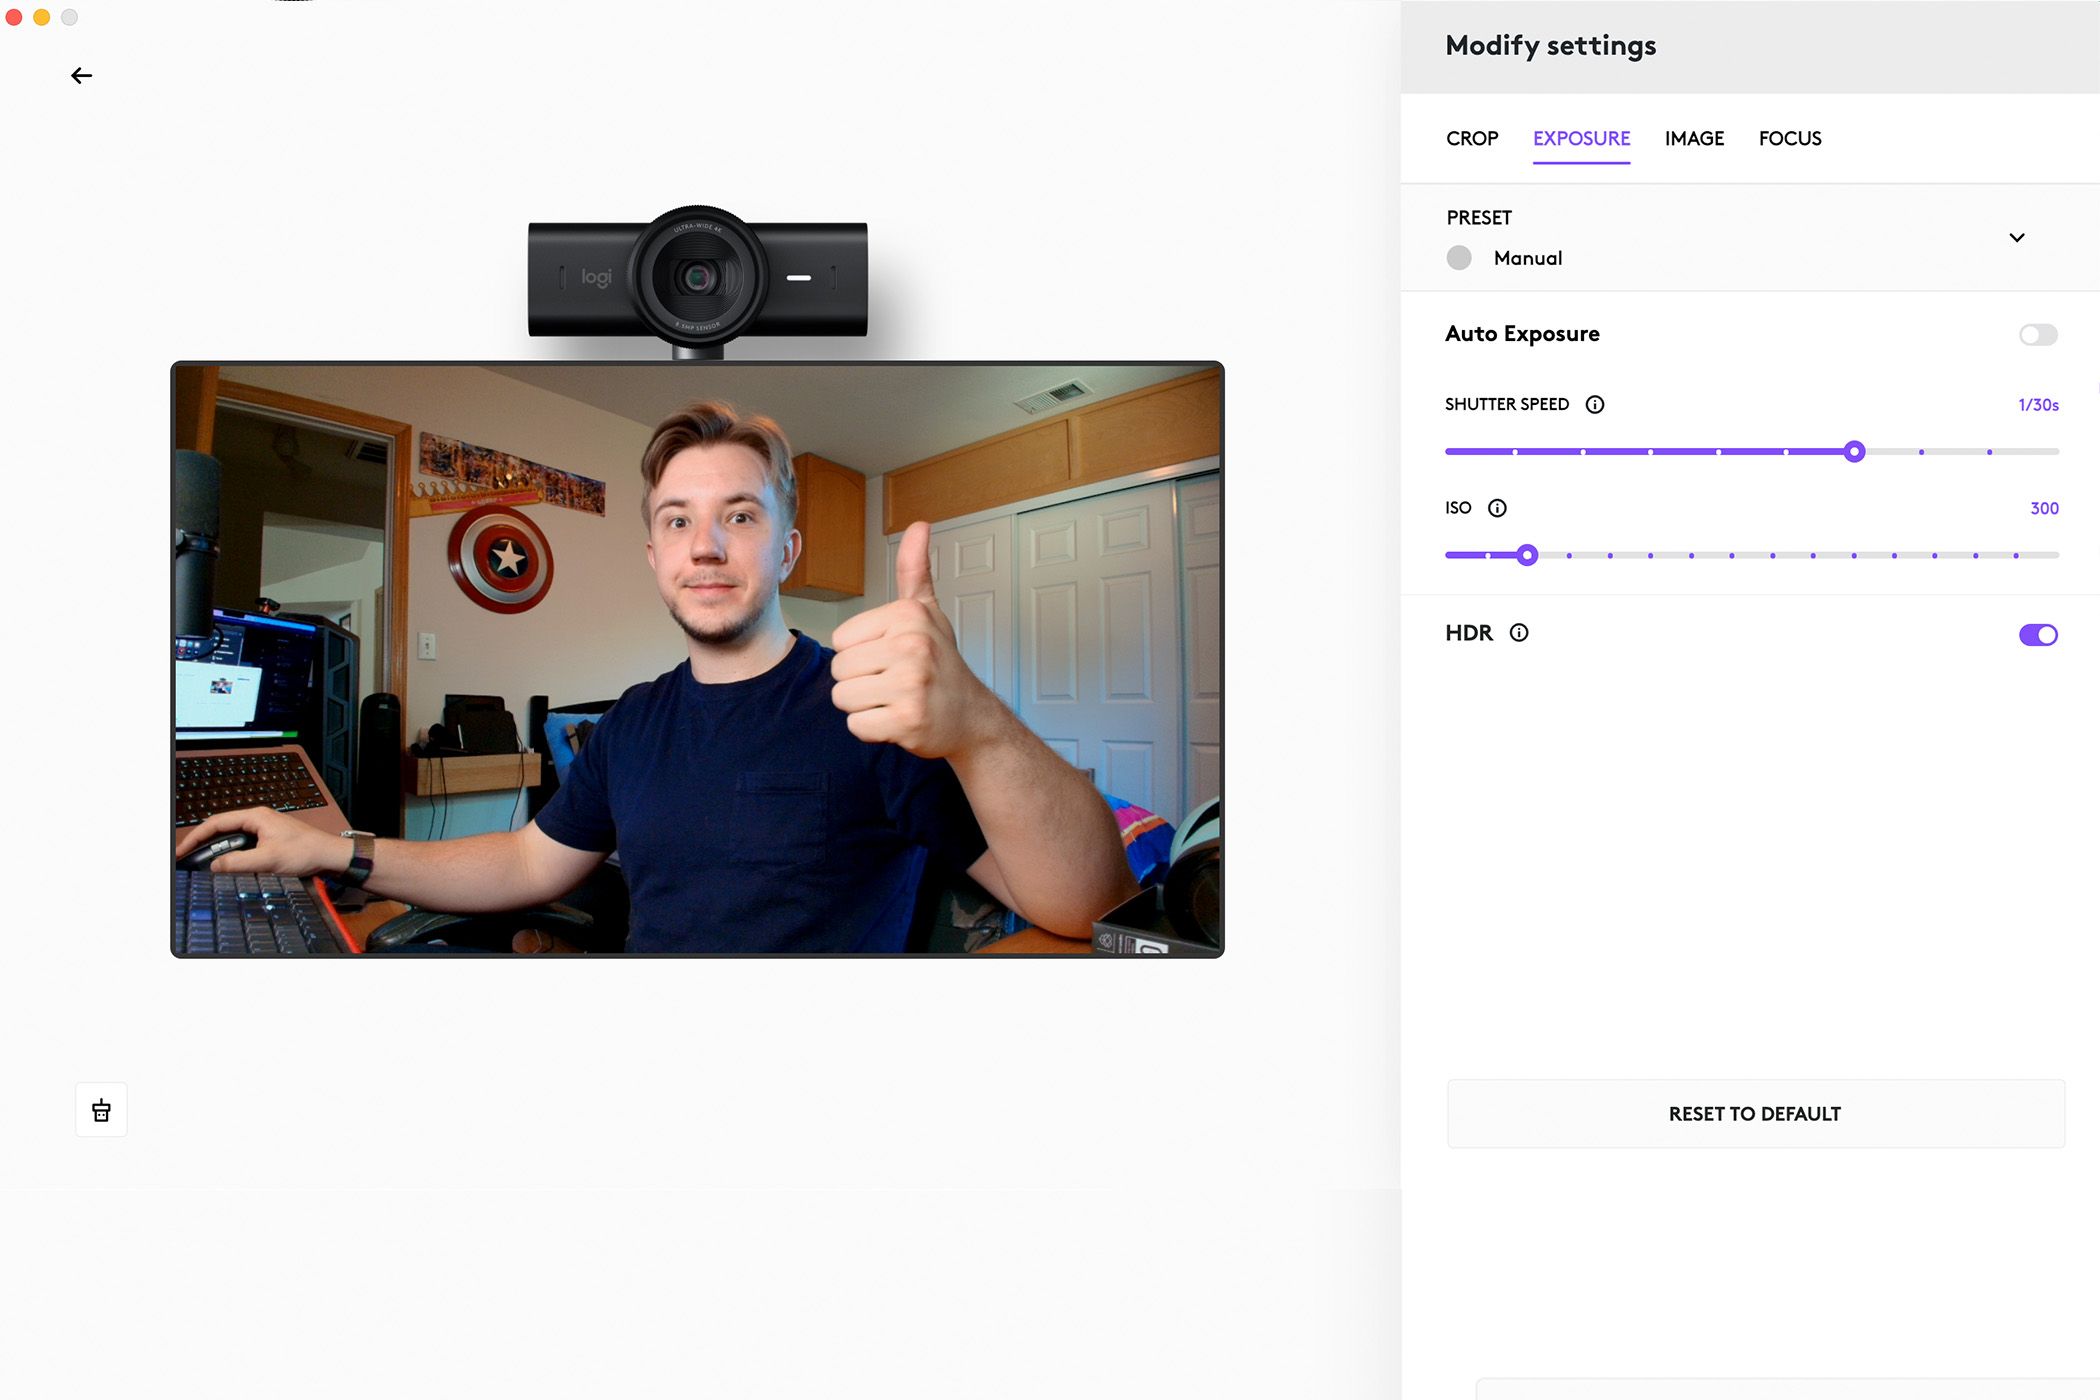
Task: Close the window with red button
Action: (x=14, y=17)
